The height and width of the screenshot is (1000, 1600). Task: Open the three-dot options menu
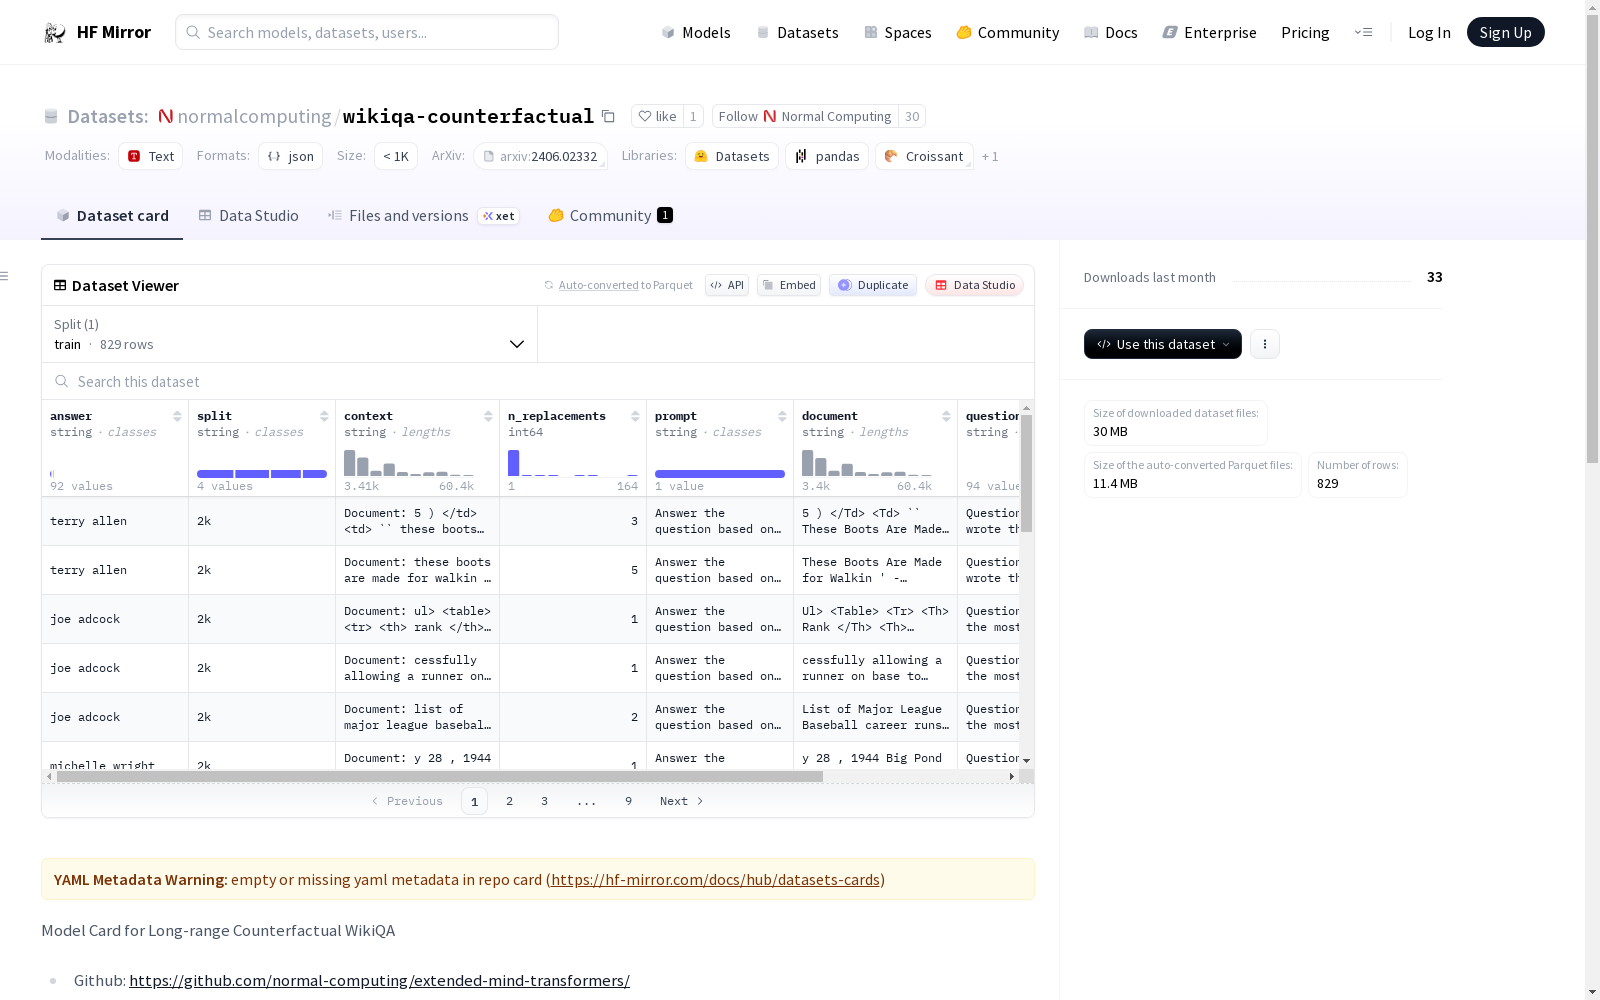1265,344
